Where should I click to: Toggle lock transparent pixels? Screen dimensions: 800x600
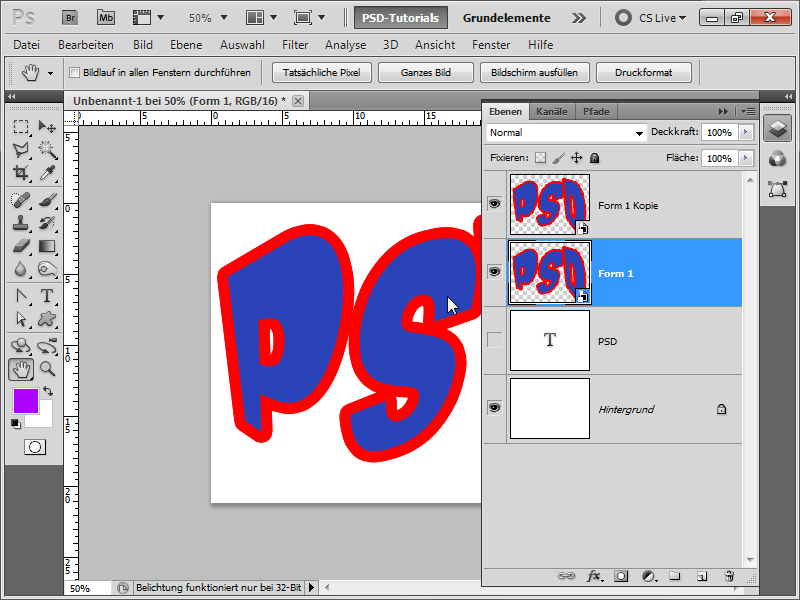pyautogui.click(x=540, y=158)
